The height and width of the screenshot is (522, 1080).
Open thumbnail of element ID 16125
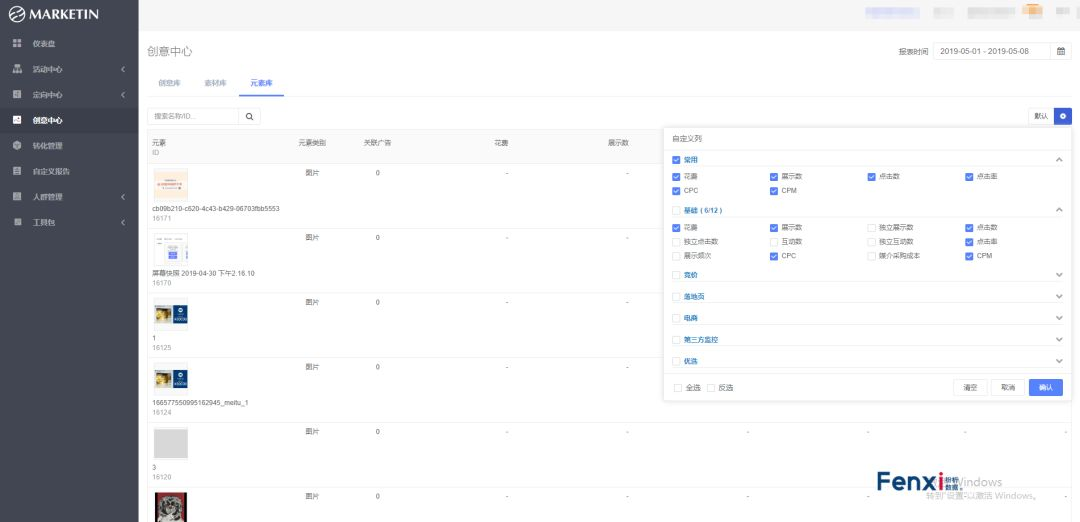click(170, 314)
